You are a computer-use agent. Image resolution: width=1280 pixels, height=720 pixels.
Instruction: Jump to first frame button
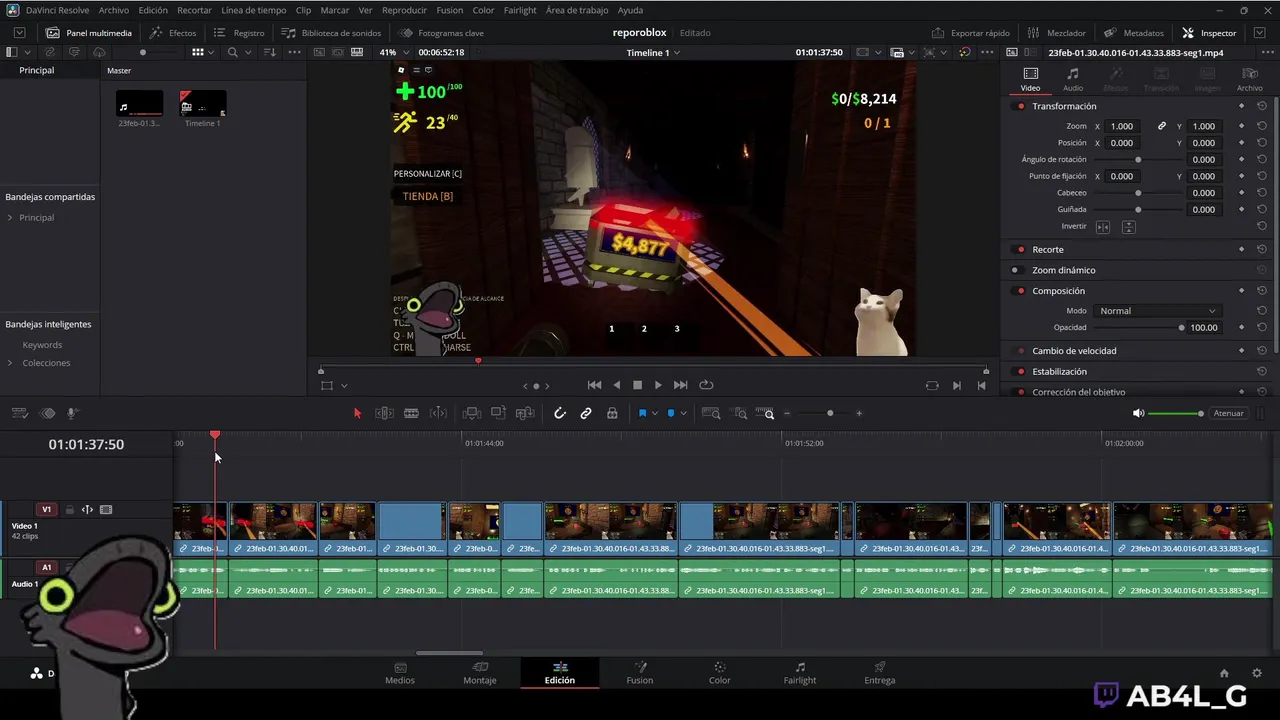click(x=594, y=385)
